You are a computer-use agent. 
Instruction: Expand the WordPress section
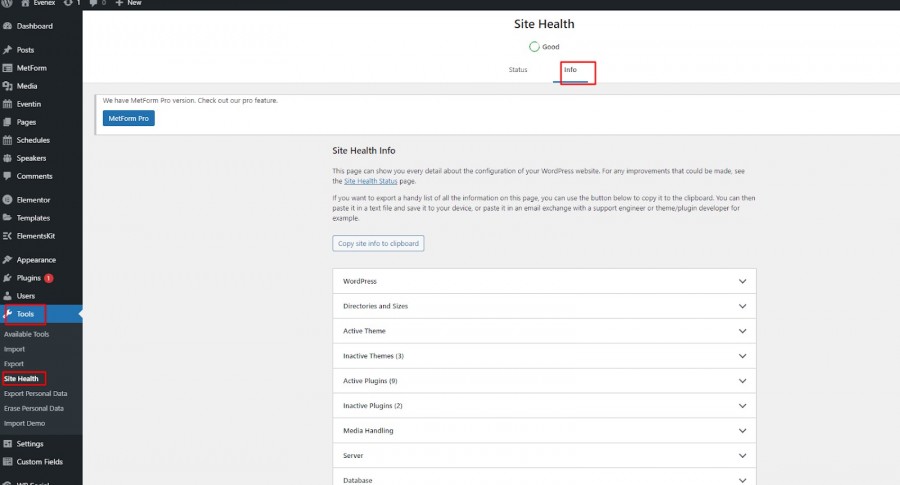pos(544,281)
